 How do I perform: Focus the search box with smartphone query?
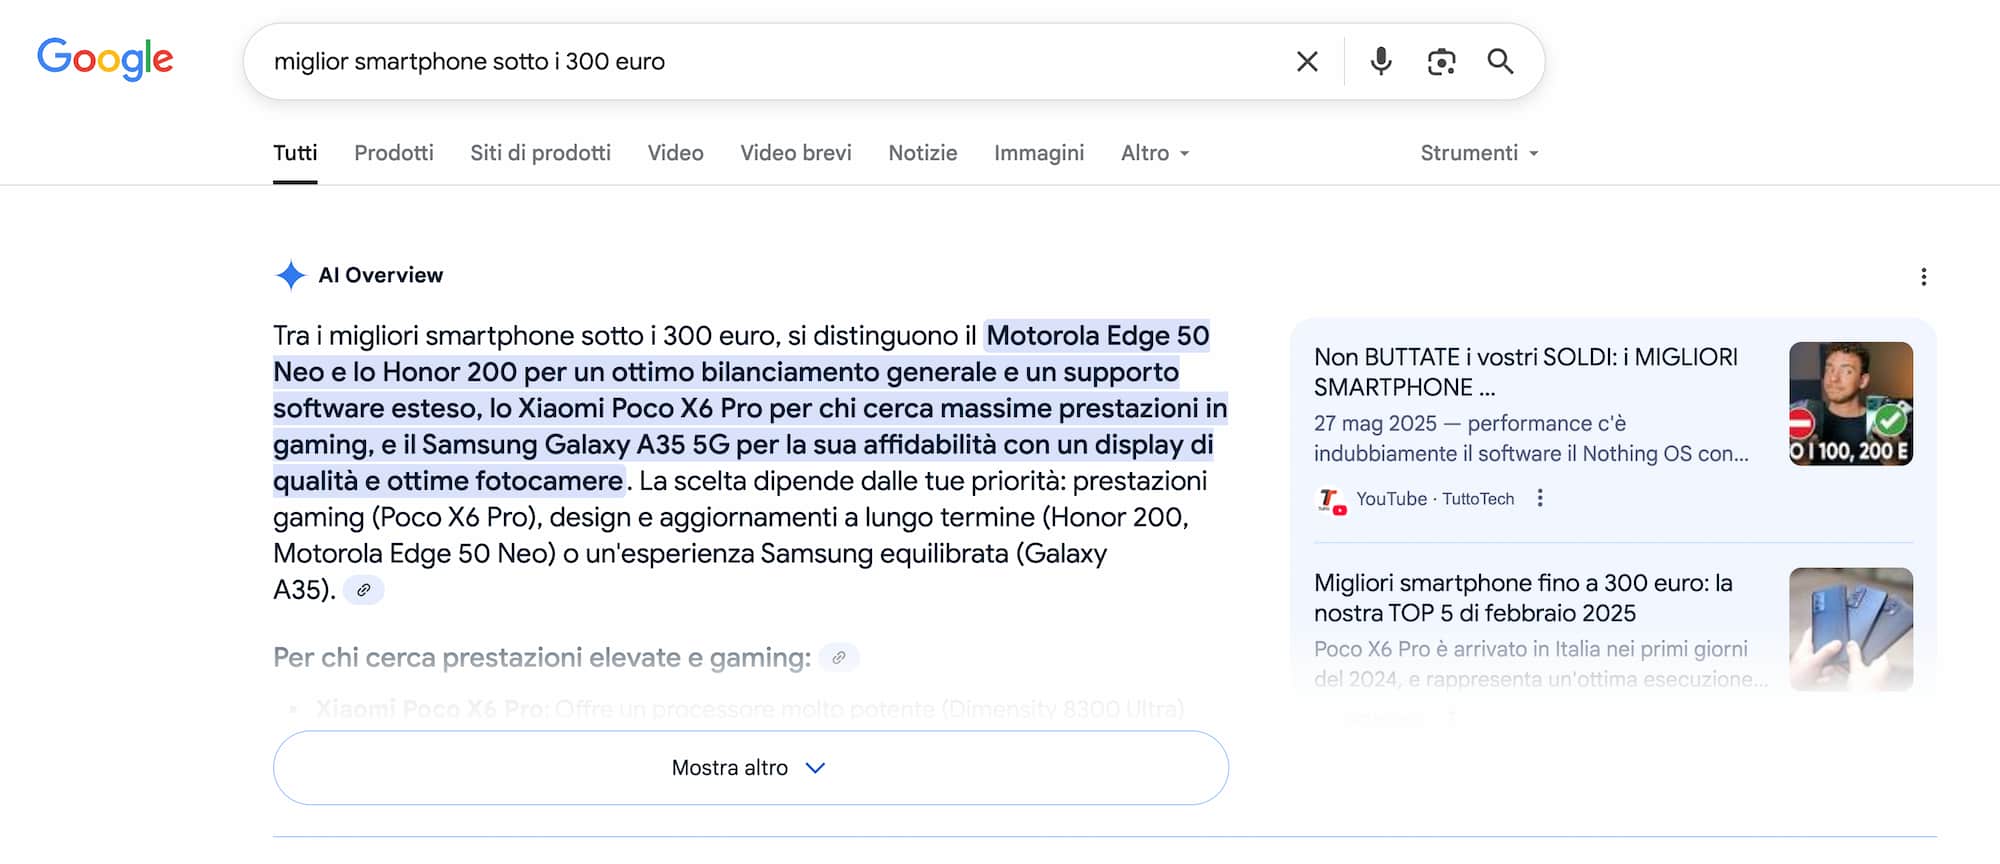click(x=770, y=62)
